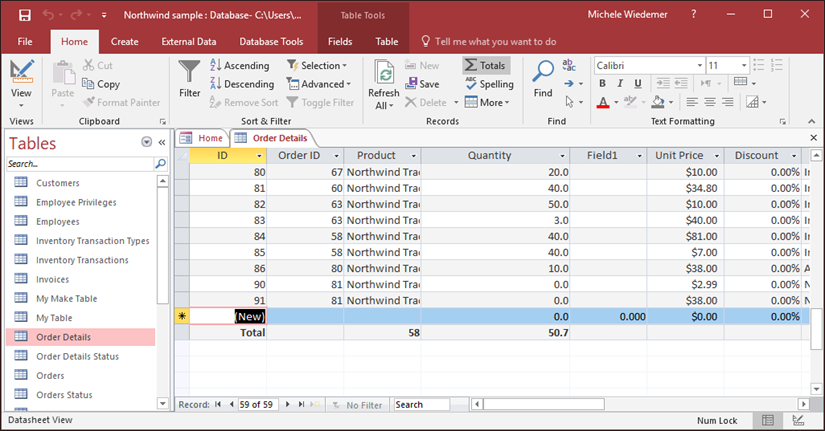
Task: Switch to Design View via the status bar icon
Action: [798, 420]
